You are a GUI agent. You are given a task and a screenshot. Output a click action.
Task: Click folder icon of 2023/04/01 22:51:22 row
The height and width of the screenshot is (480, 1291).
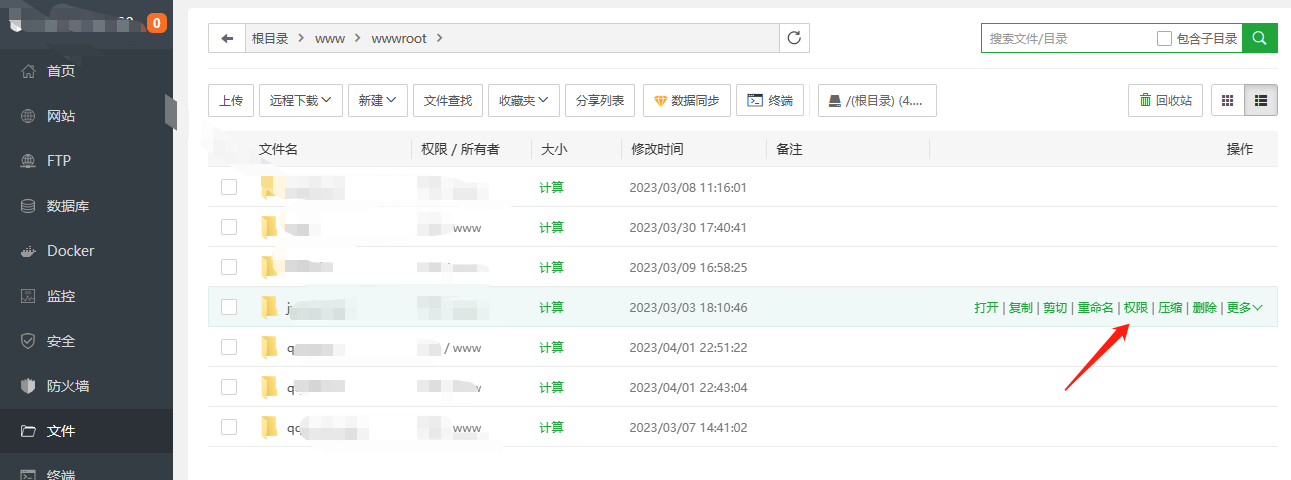point(269,347)
